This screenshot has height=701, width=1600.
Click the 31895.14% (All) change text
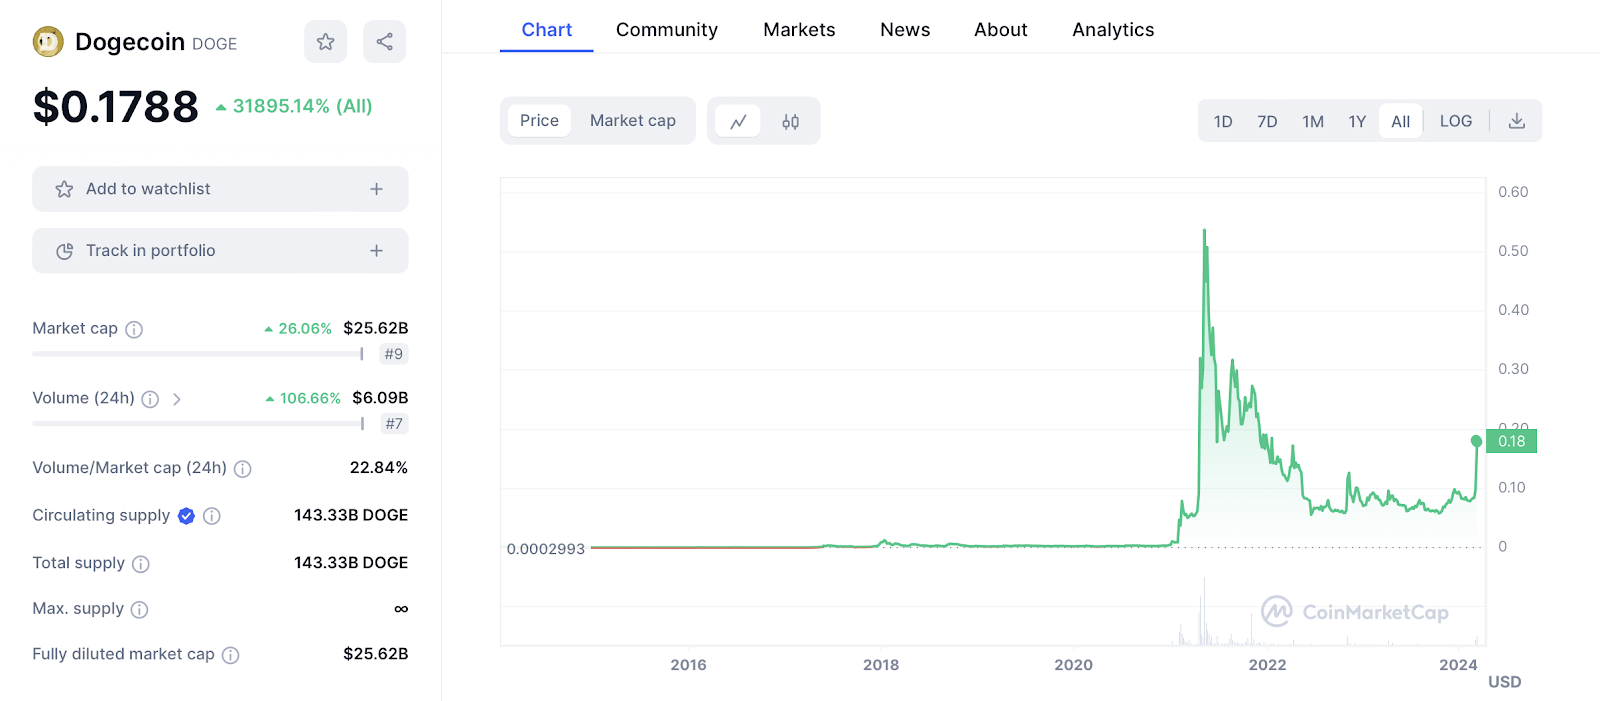click(x=302, y=106)
